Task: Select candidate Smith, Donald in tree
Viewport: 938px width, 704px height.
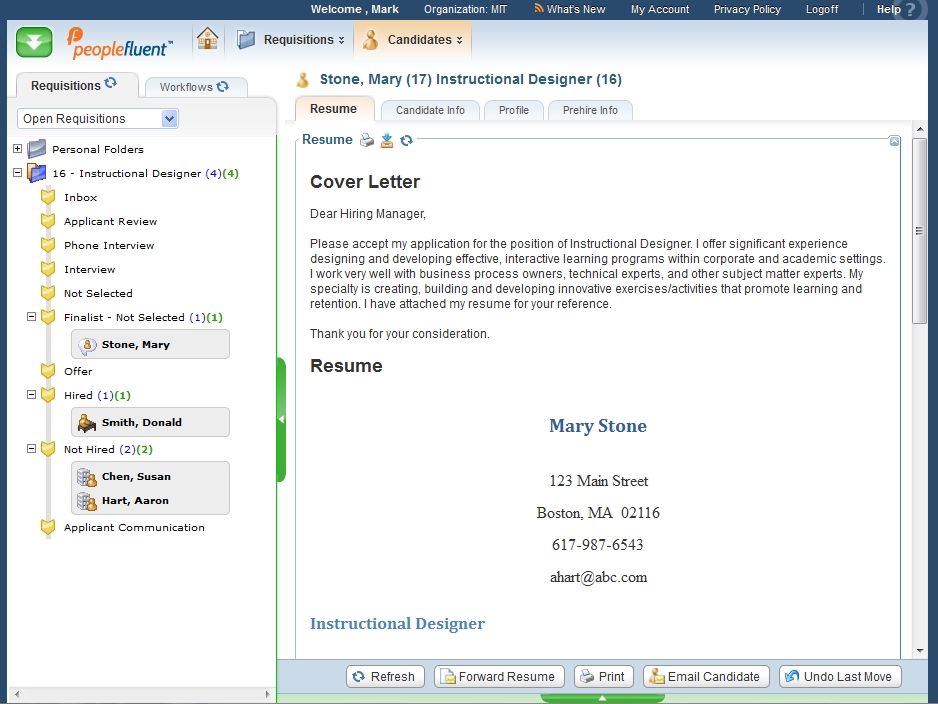Action: pos(141,422)
